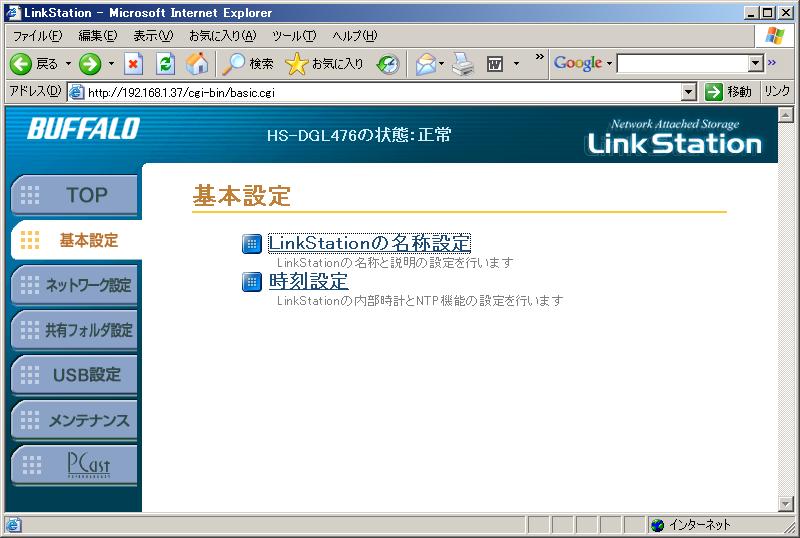Expand the toolbar overflow chevron near Google

coord(539,57)
